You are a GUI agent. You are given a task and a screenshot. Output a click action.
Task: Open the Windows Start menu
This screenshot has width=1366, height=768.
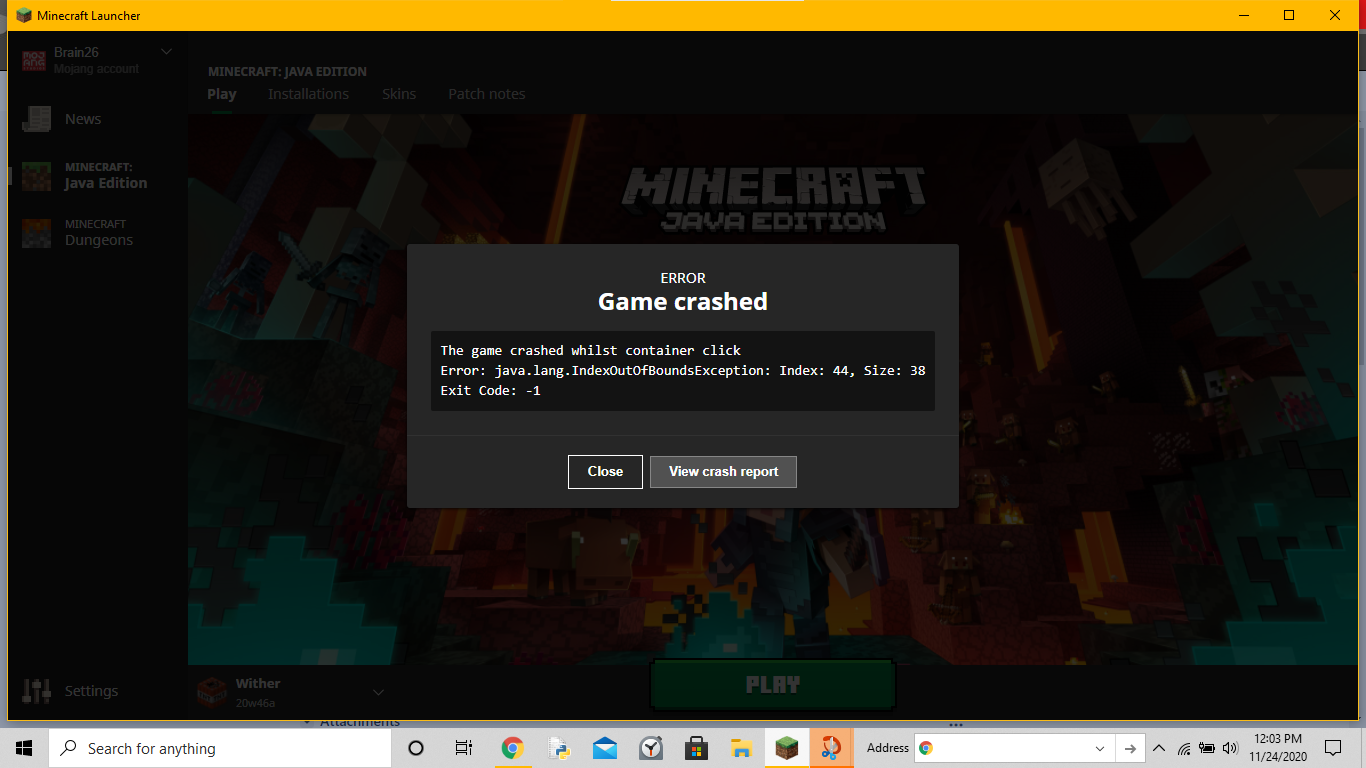tap(24, 748)
